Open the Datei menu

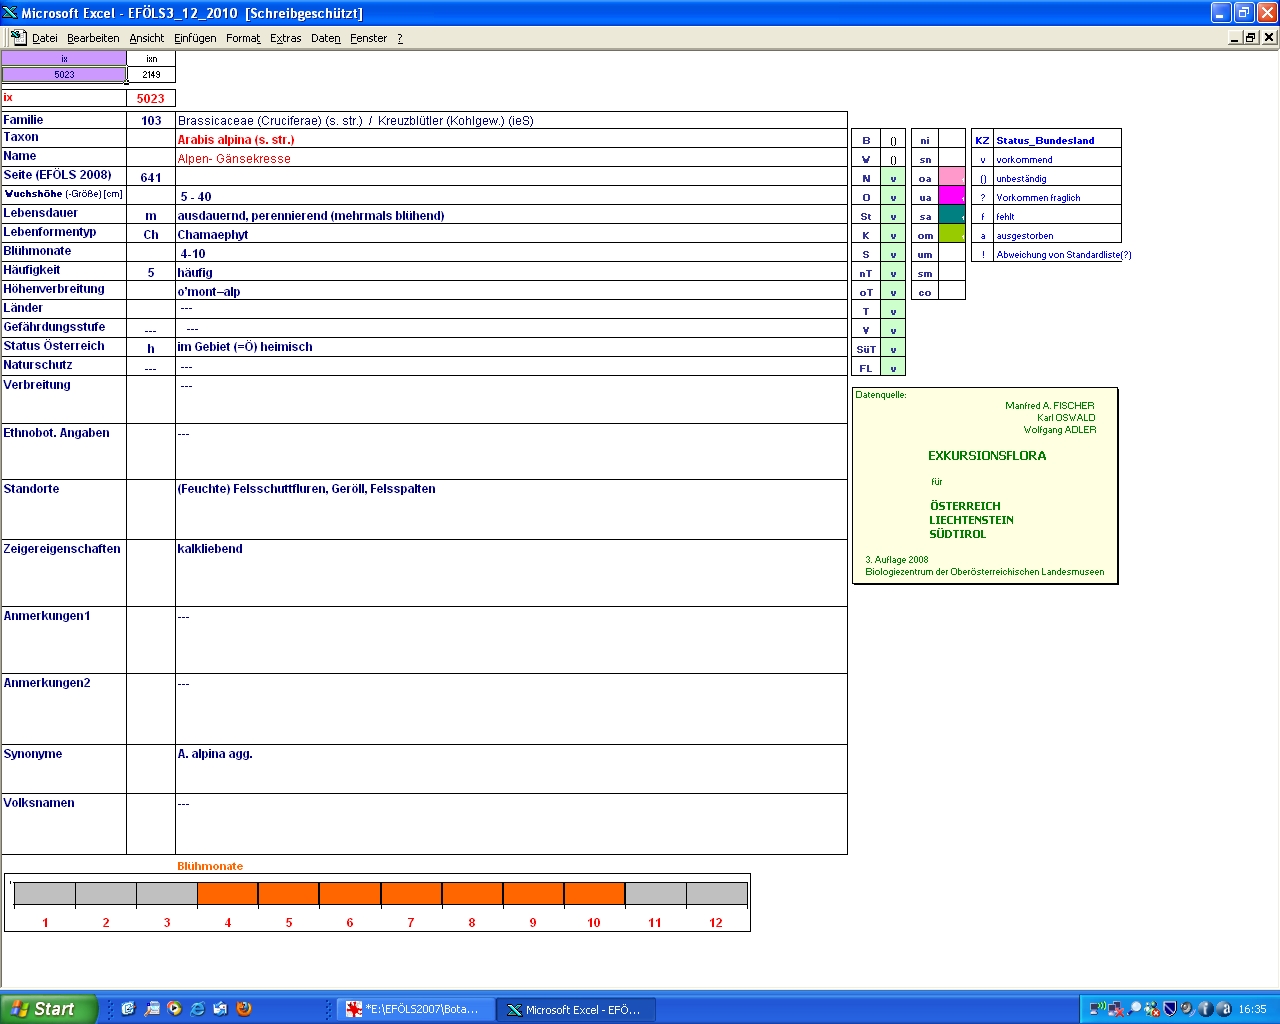44,38
